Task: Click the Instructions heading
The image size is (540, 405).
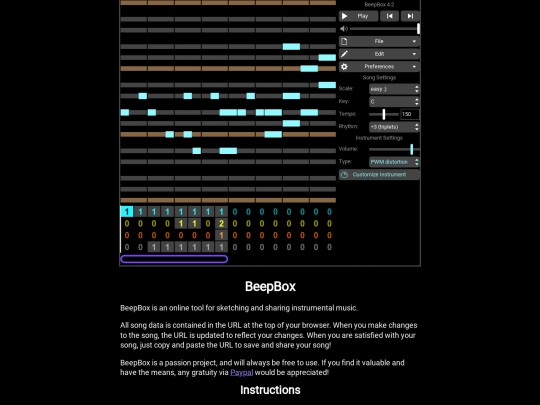Action: point(270,390)
